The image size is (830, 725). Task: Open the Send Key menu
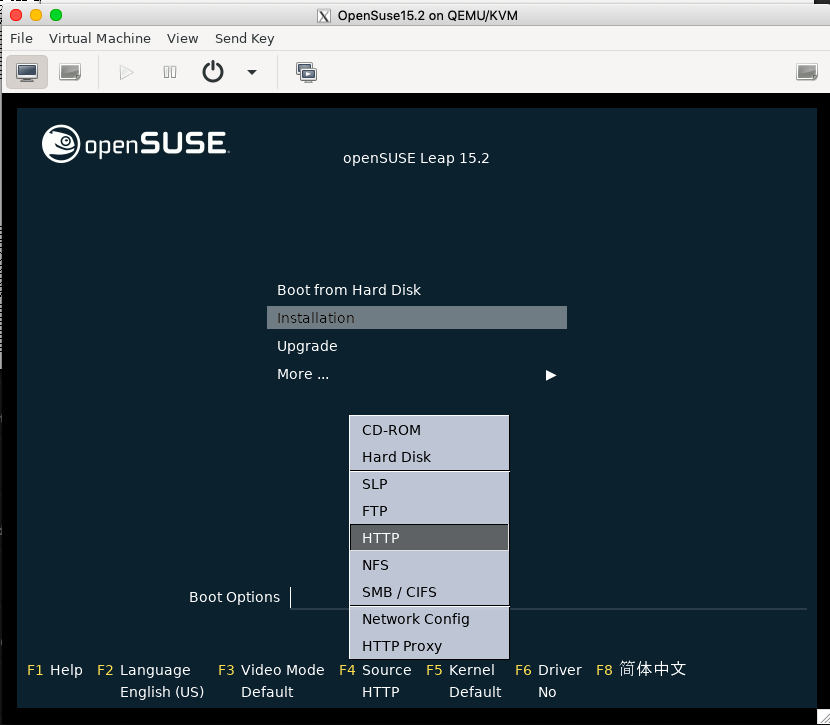pos(245,39)
